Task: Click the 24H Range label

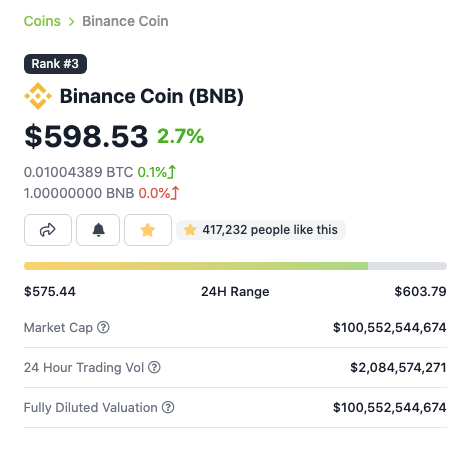Action: coord(235,291)
